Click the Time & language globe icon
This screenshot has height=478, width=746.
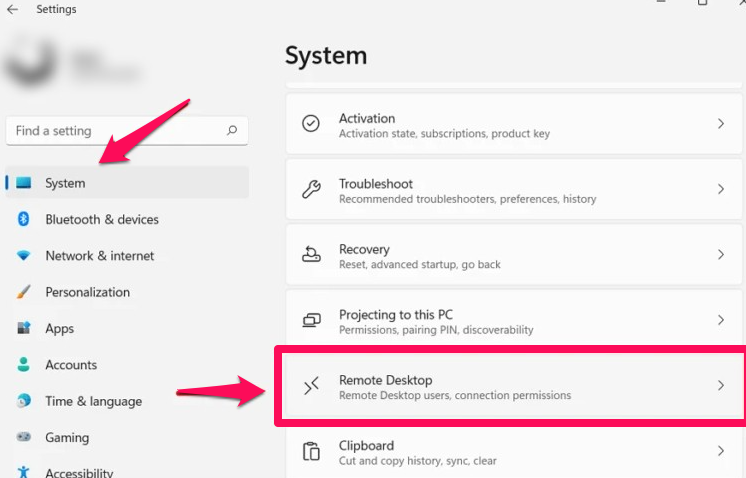(x=23, y=400)
